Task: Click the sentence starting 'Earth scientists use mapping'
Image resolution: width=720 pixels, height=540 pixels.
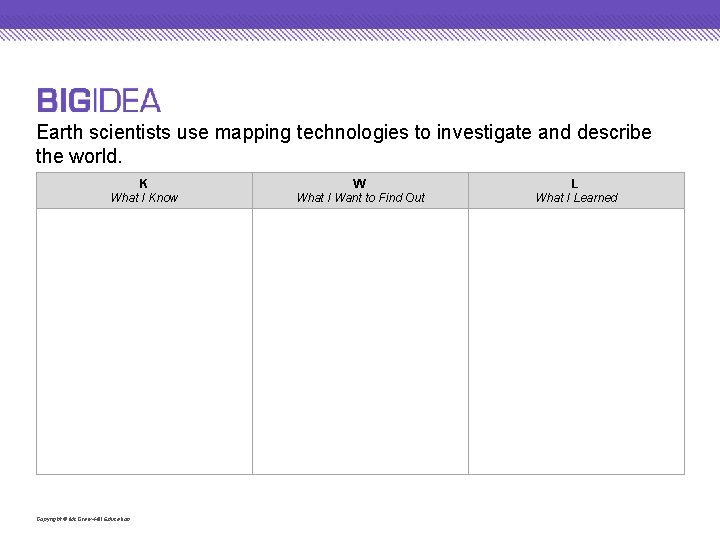Action: tap(344, 144)
